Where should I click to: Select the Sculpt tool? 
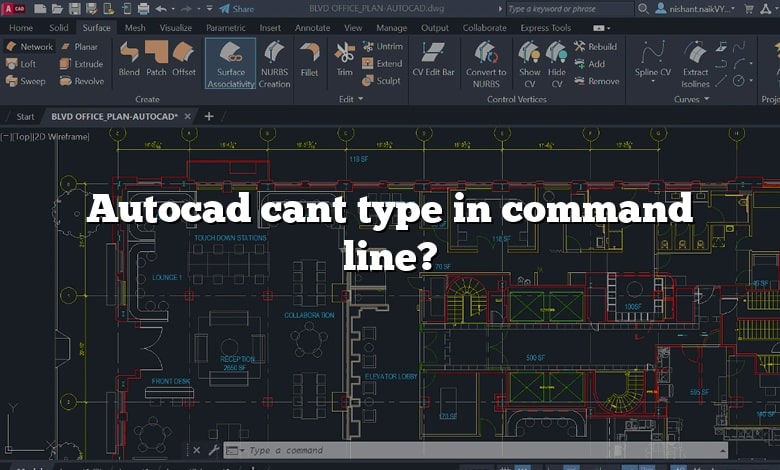381,81
